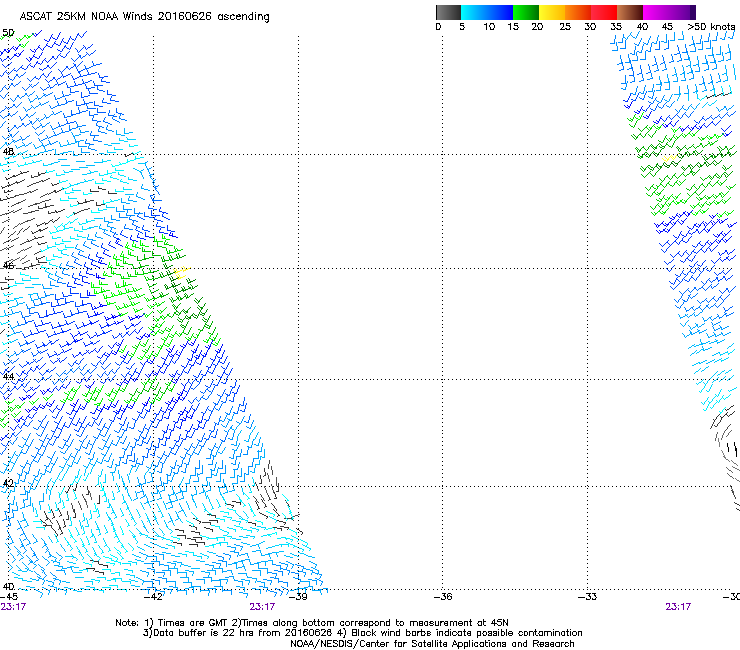The width and height of the screenshot is (740, 650).
Task: Click legend scale label '40'
Action: point(642,27)
